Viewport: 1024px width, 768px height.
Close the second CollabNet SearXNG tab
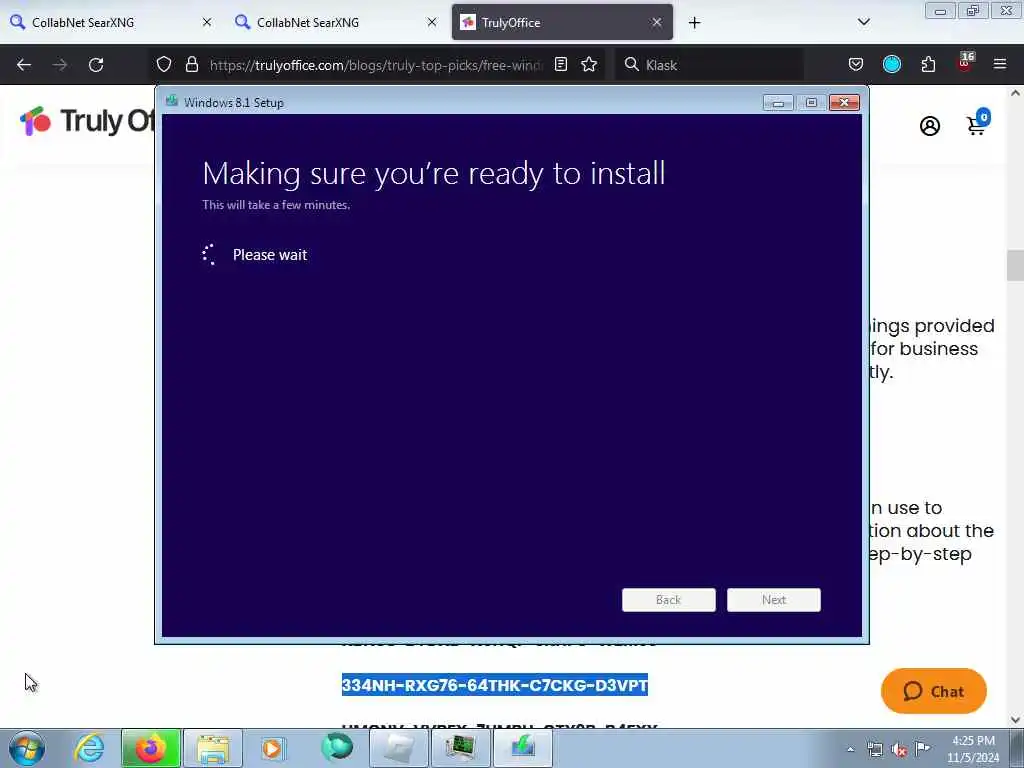pyautogui.click(x=432, y=23)
